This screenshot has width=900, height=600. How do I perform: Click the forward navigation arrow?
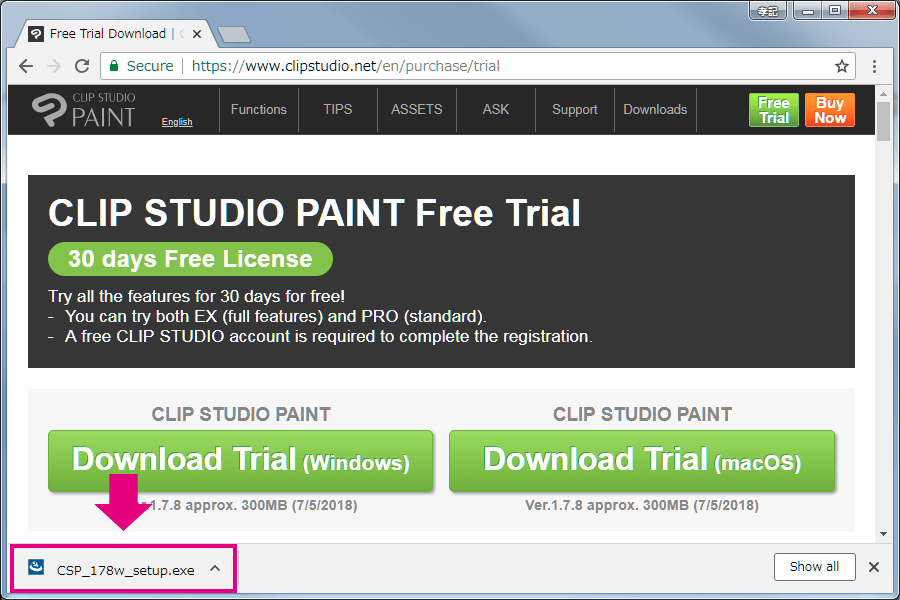click(x=53, y=66)
